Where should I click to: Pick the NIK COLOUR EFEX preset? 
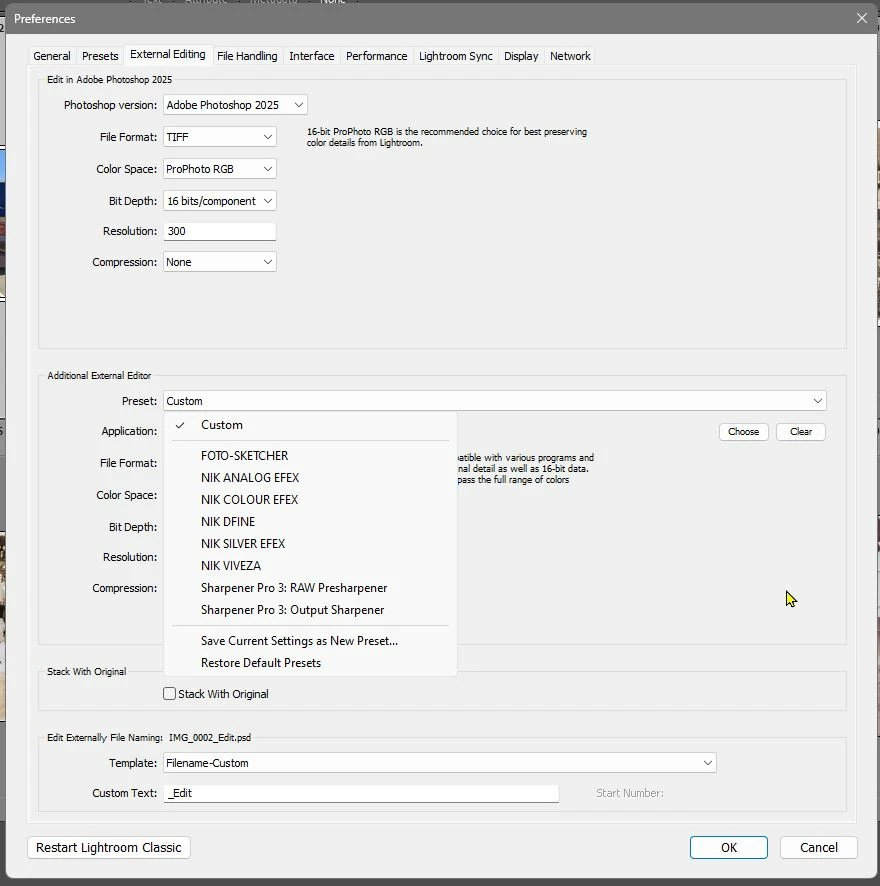tap(310, 500)
